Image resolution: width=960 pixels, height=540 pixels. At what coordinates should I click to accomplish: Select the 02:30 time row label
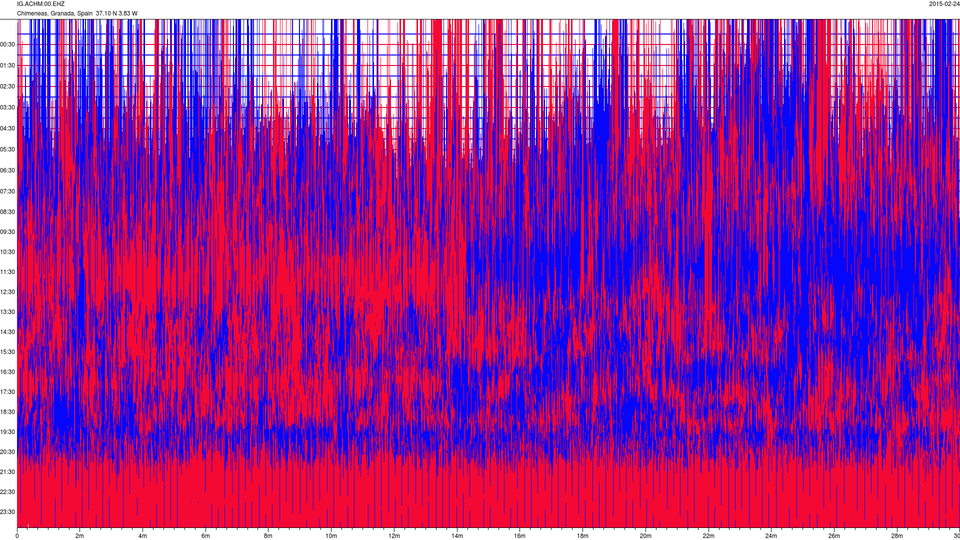pos(7,86)
